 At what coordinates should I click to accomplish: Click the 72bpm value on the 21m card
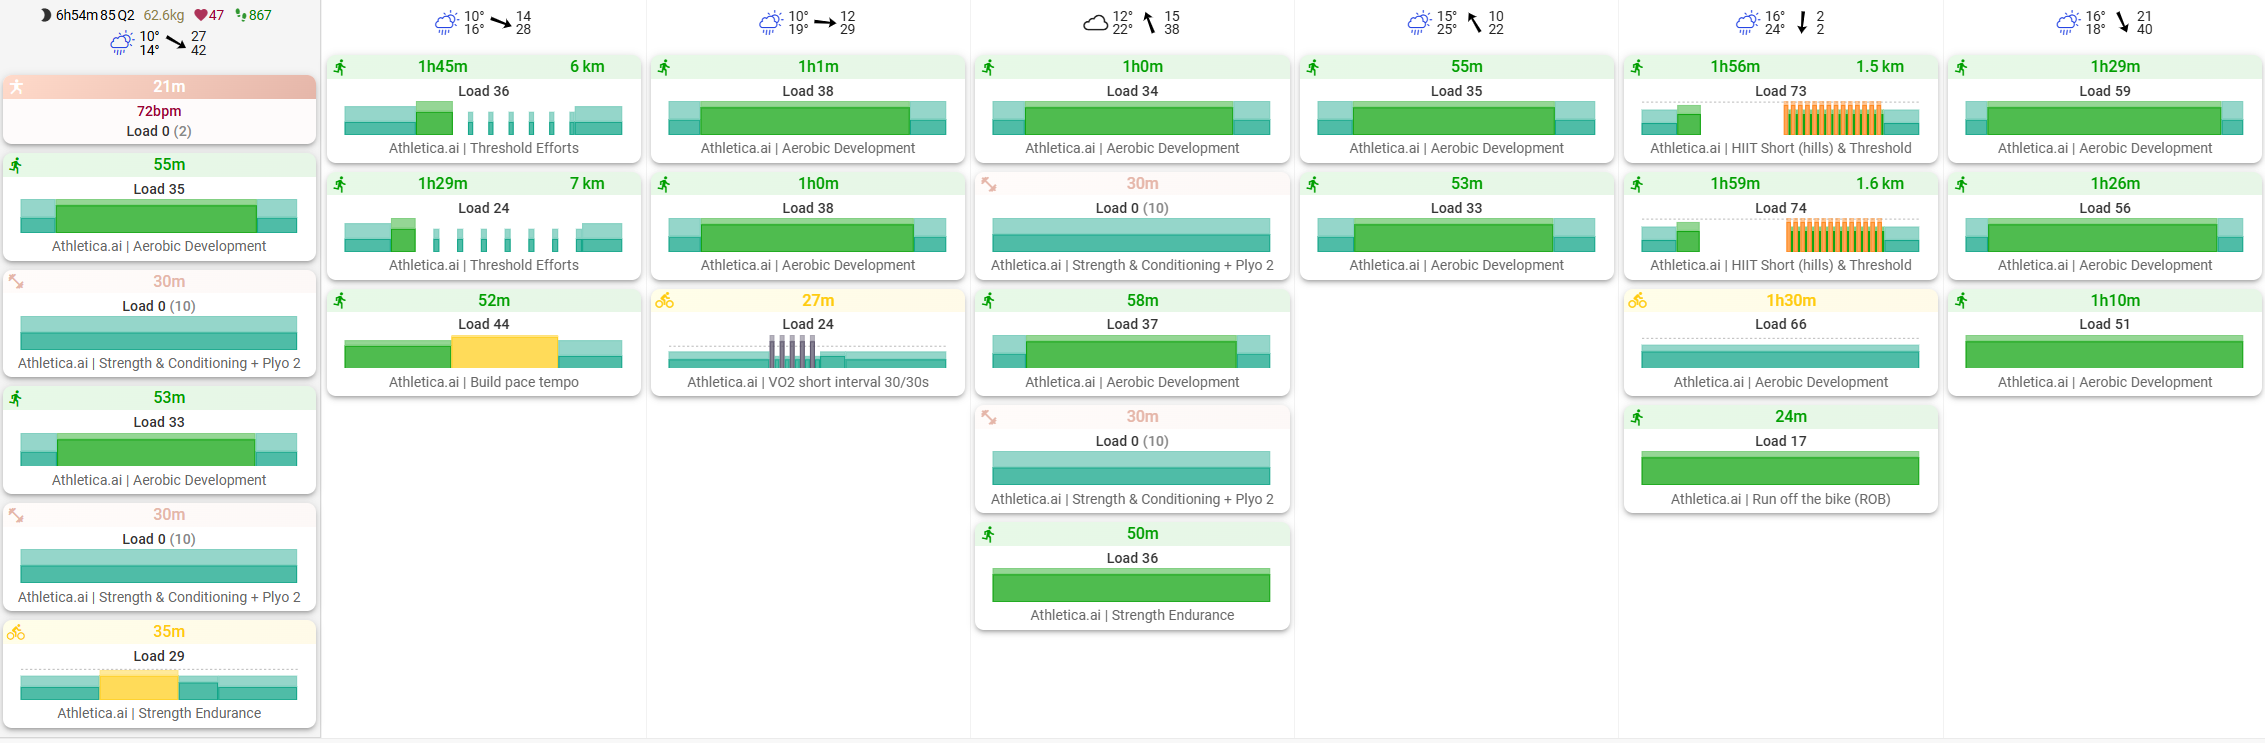[x=159, y=111]
